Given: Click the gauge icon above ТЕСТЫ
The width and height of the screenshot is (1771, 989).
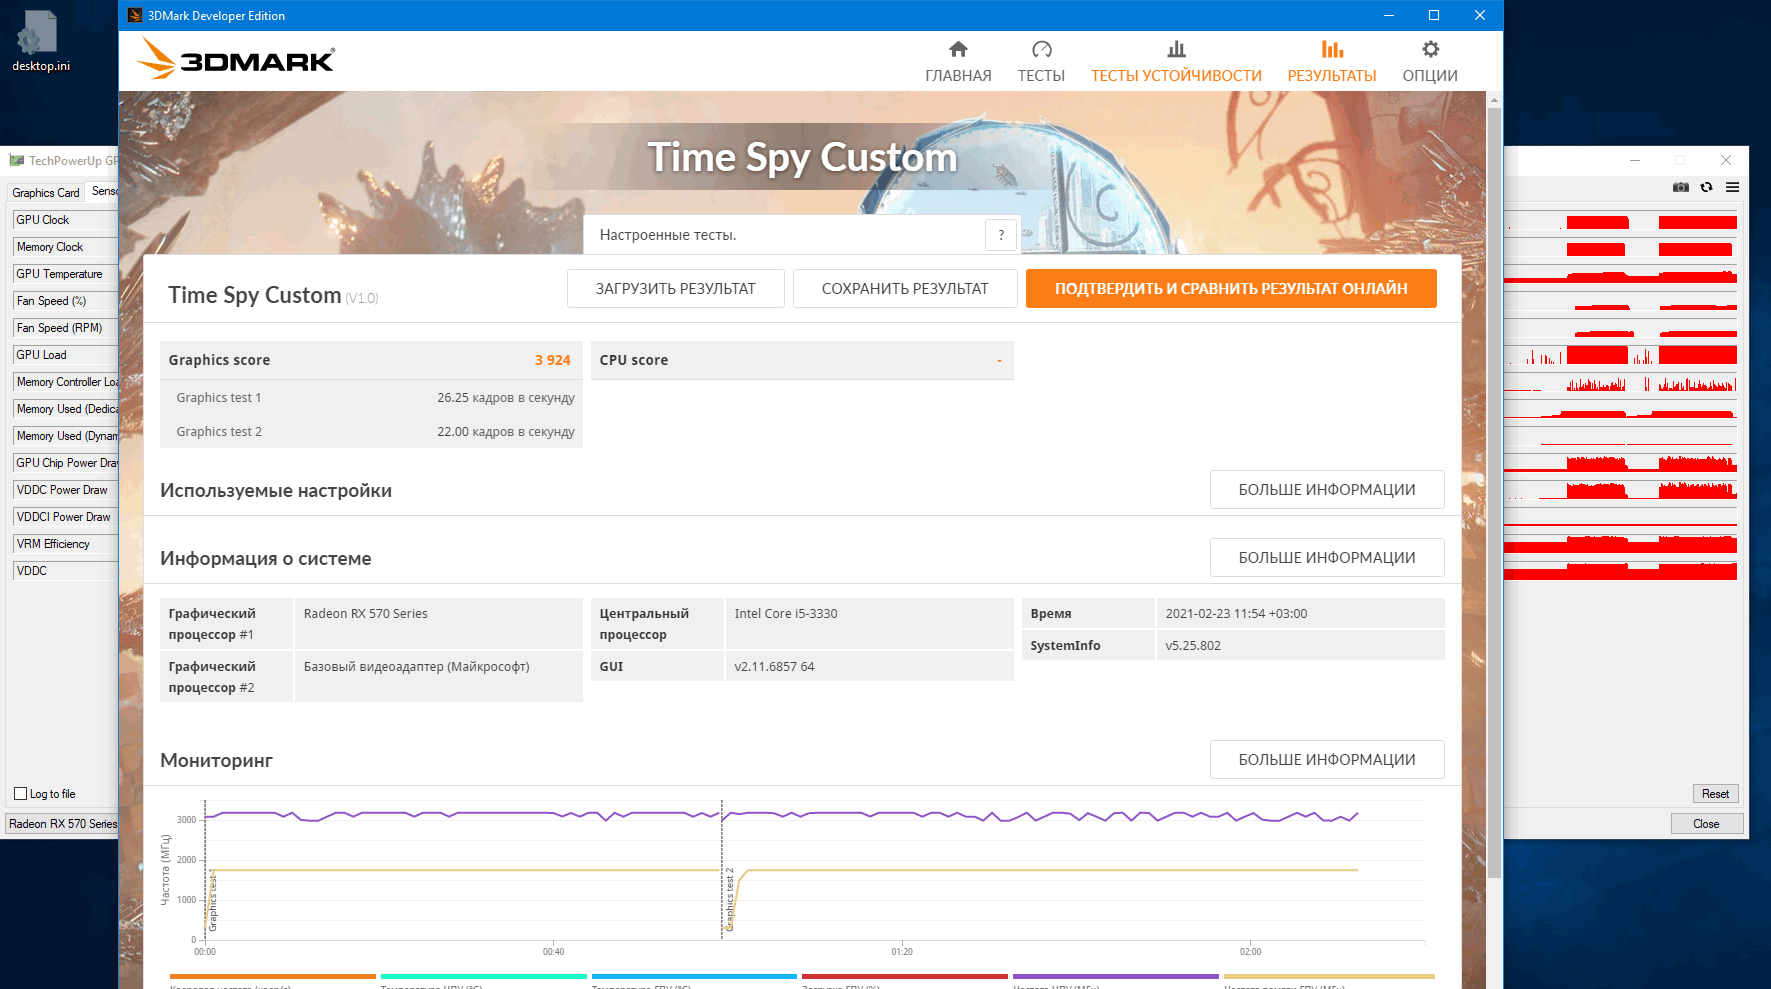Looking at the screenshot, I should [1042, 49].
